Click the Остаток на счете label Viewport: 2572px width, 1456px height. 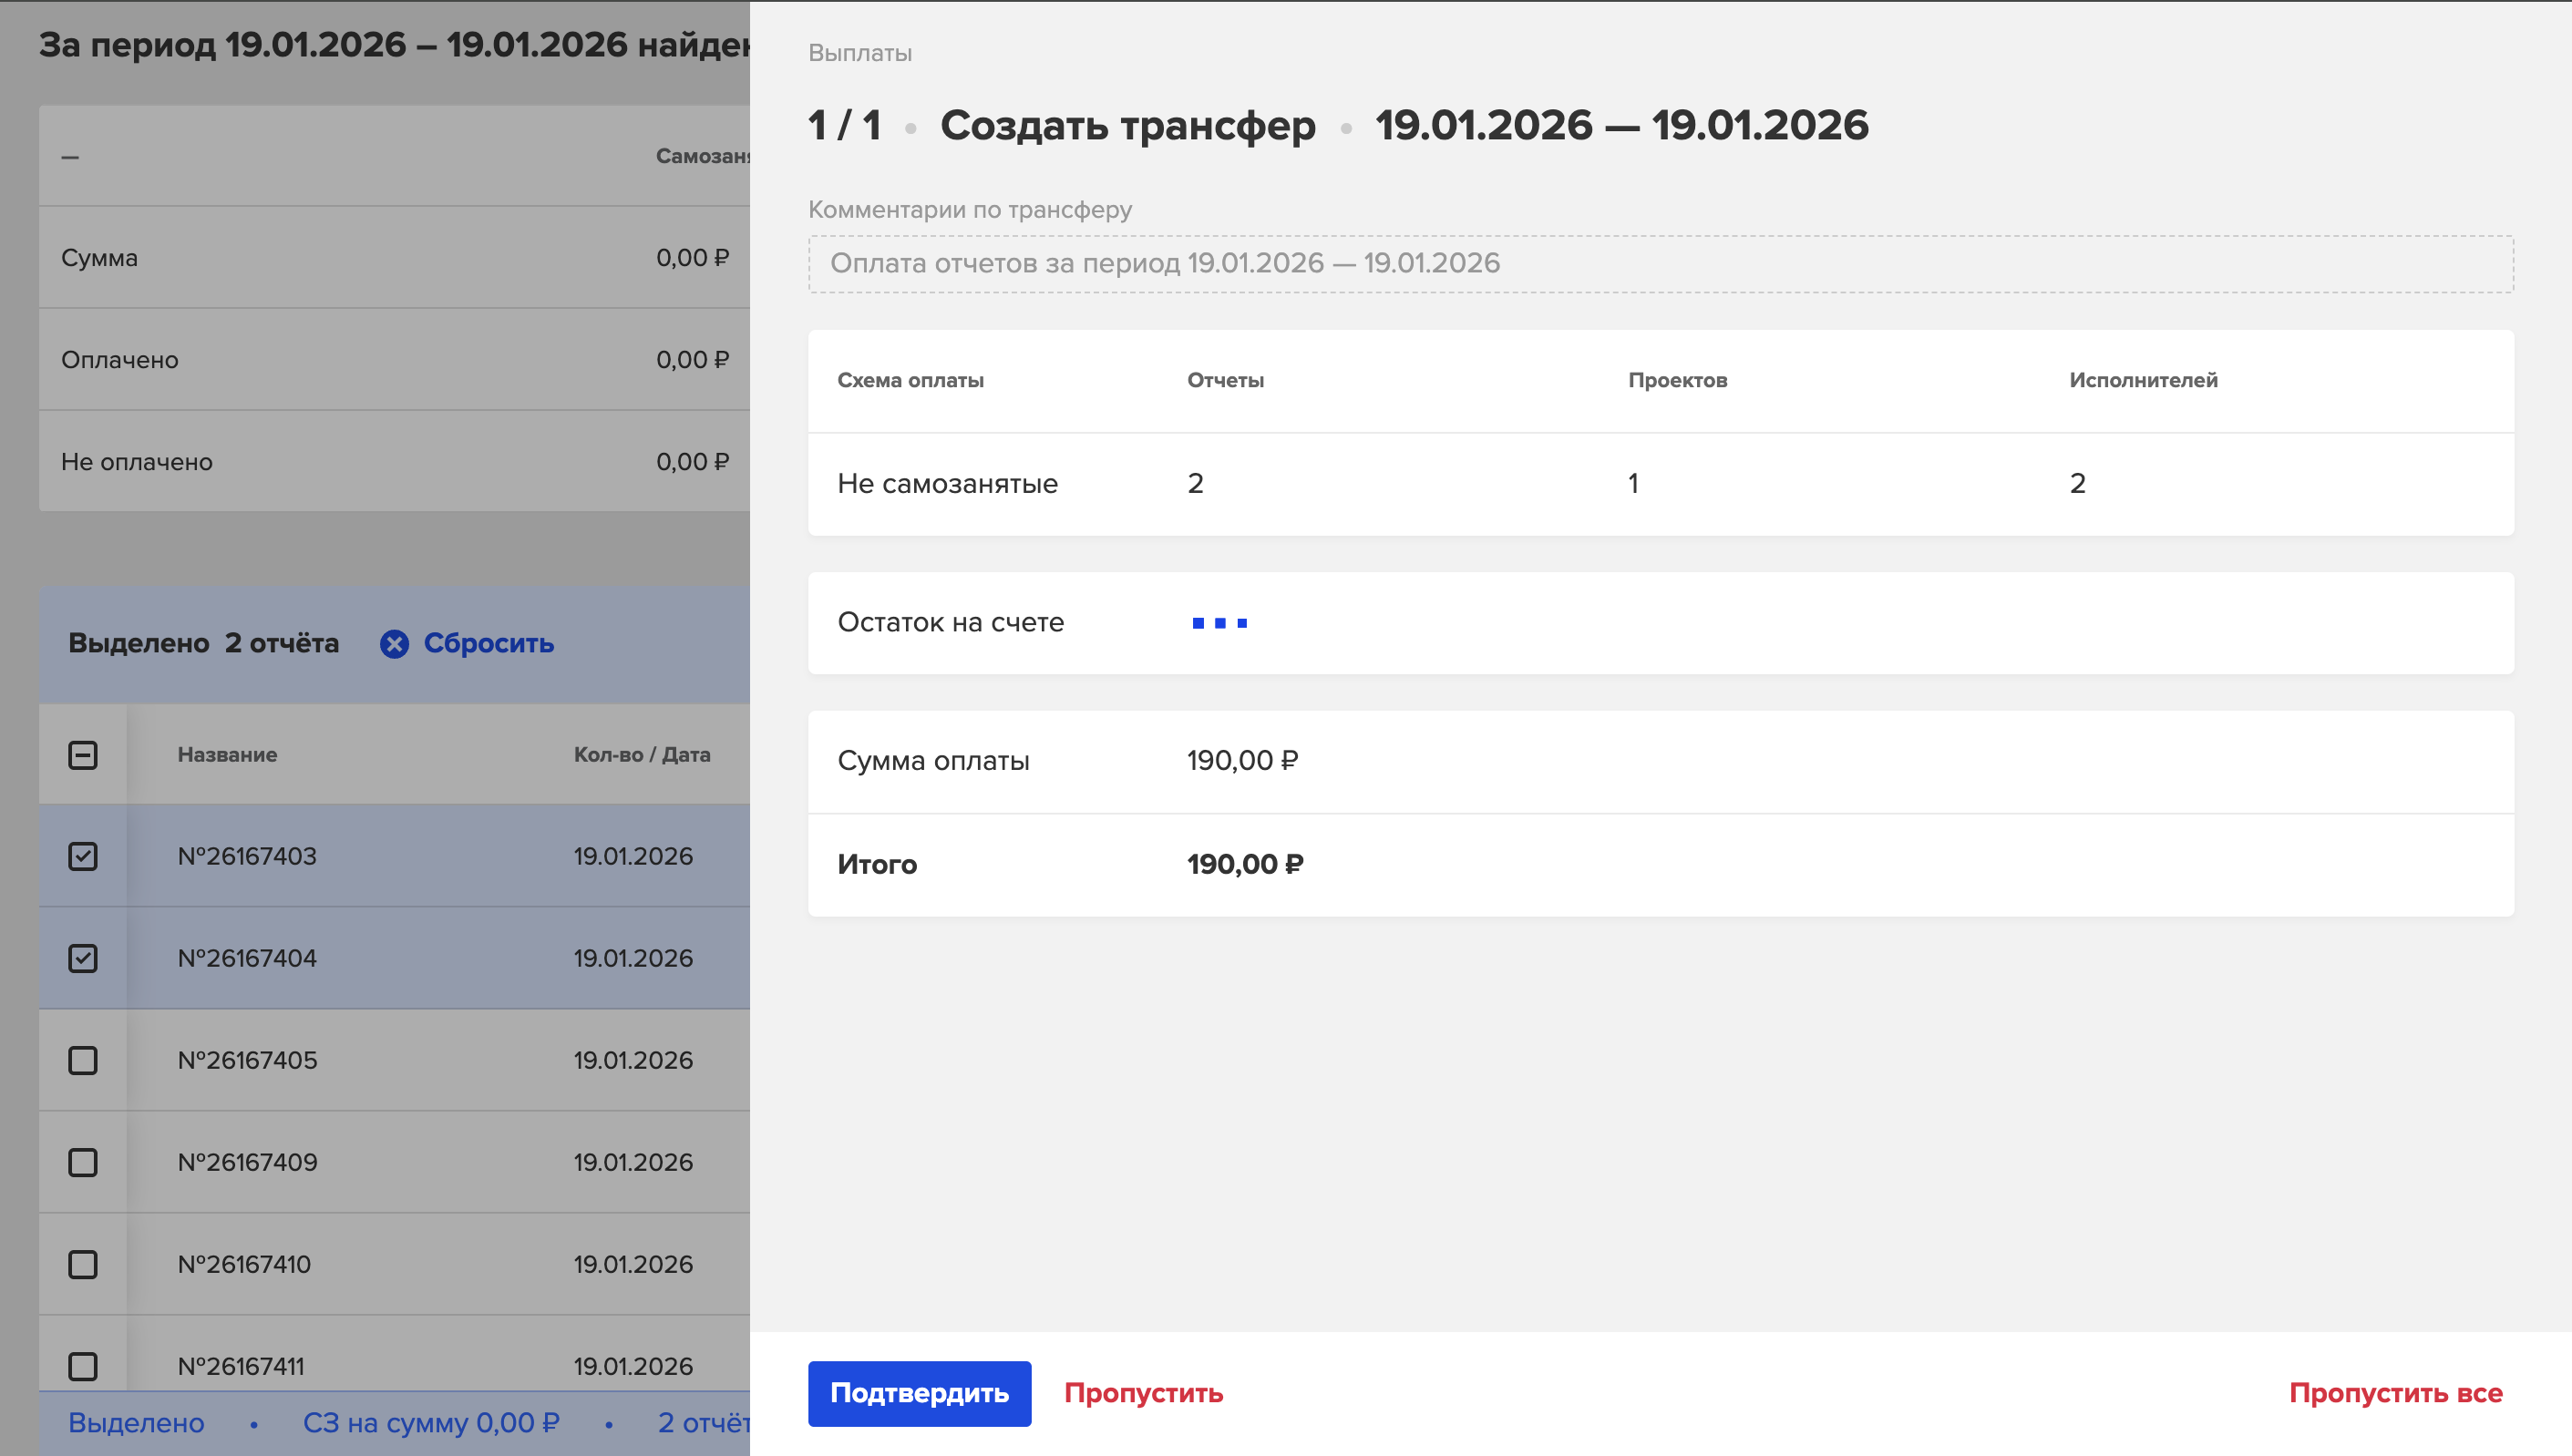click(950, 623)
